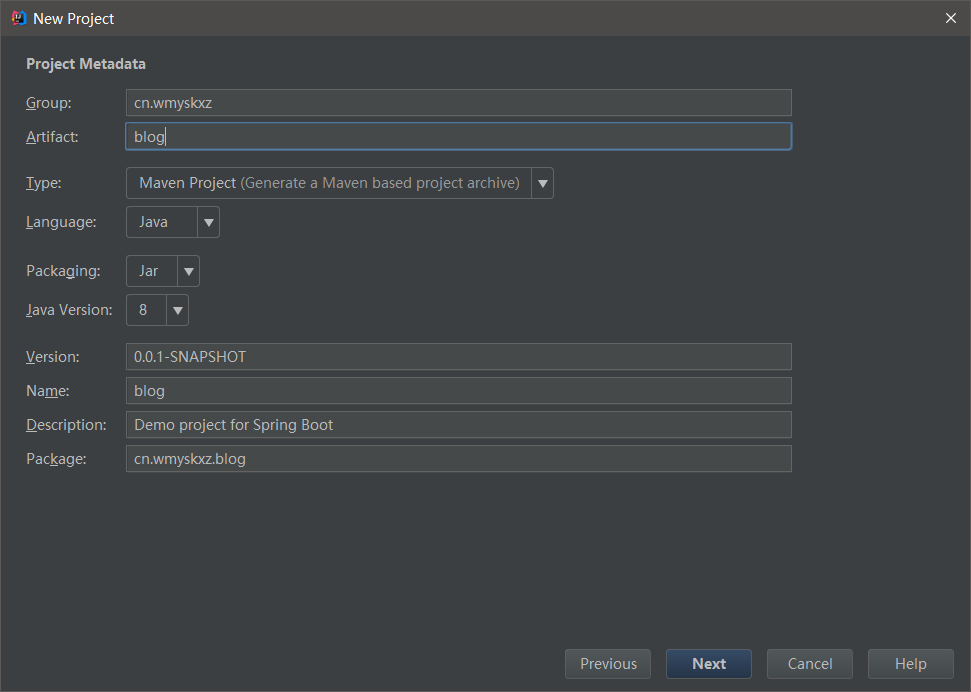The height and width of the screenshot is (692, 971).
Task: Focus the Artifact text field
Action: (458, 136)
